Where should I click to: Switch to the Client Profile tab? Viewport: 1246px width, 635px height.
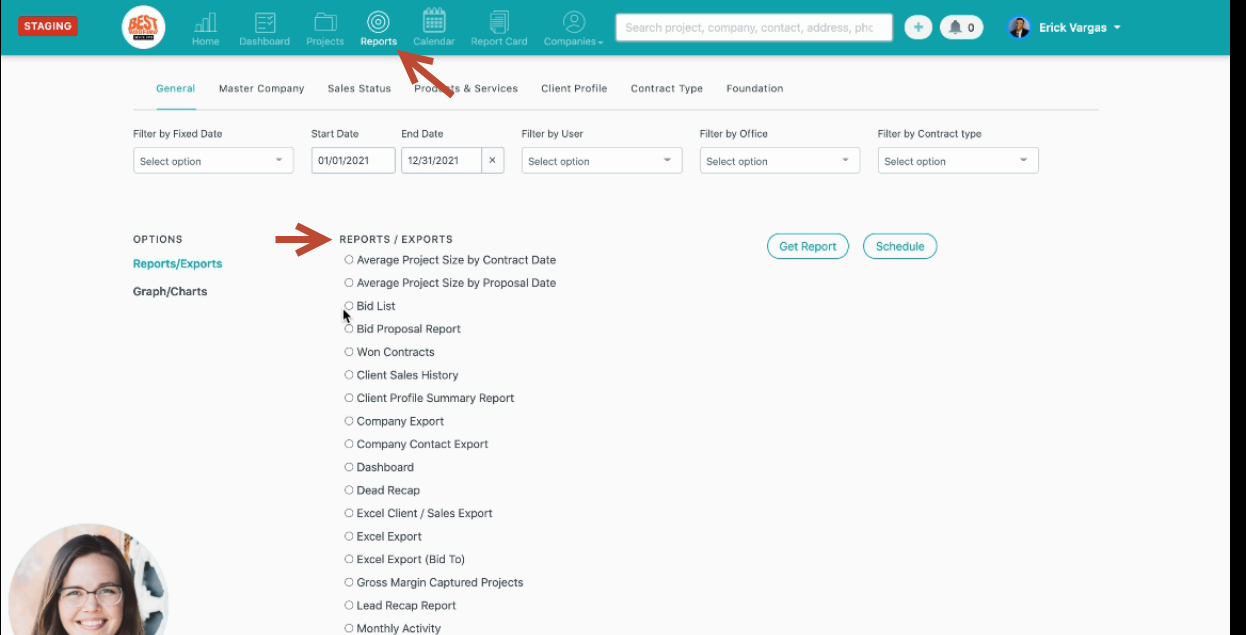574,88
